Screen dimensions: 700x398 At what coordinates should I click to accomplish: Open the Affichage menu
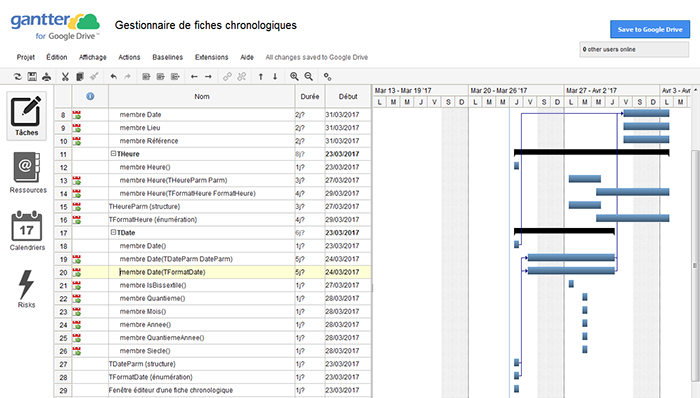click(92, 57)
